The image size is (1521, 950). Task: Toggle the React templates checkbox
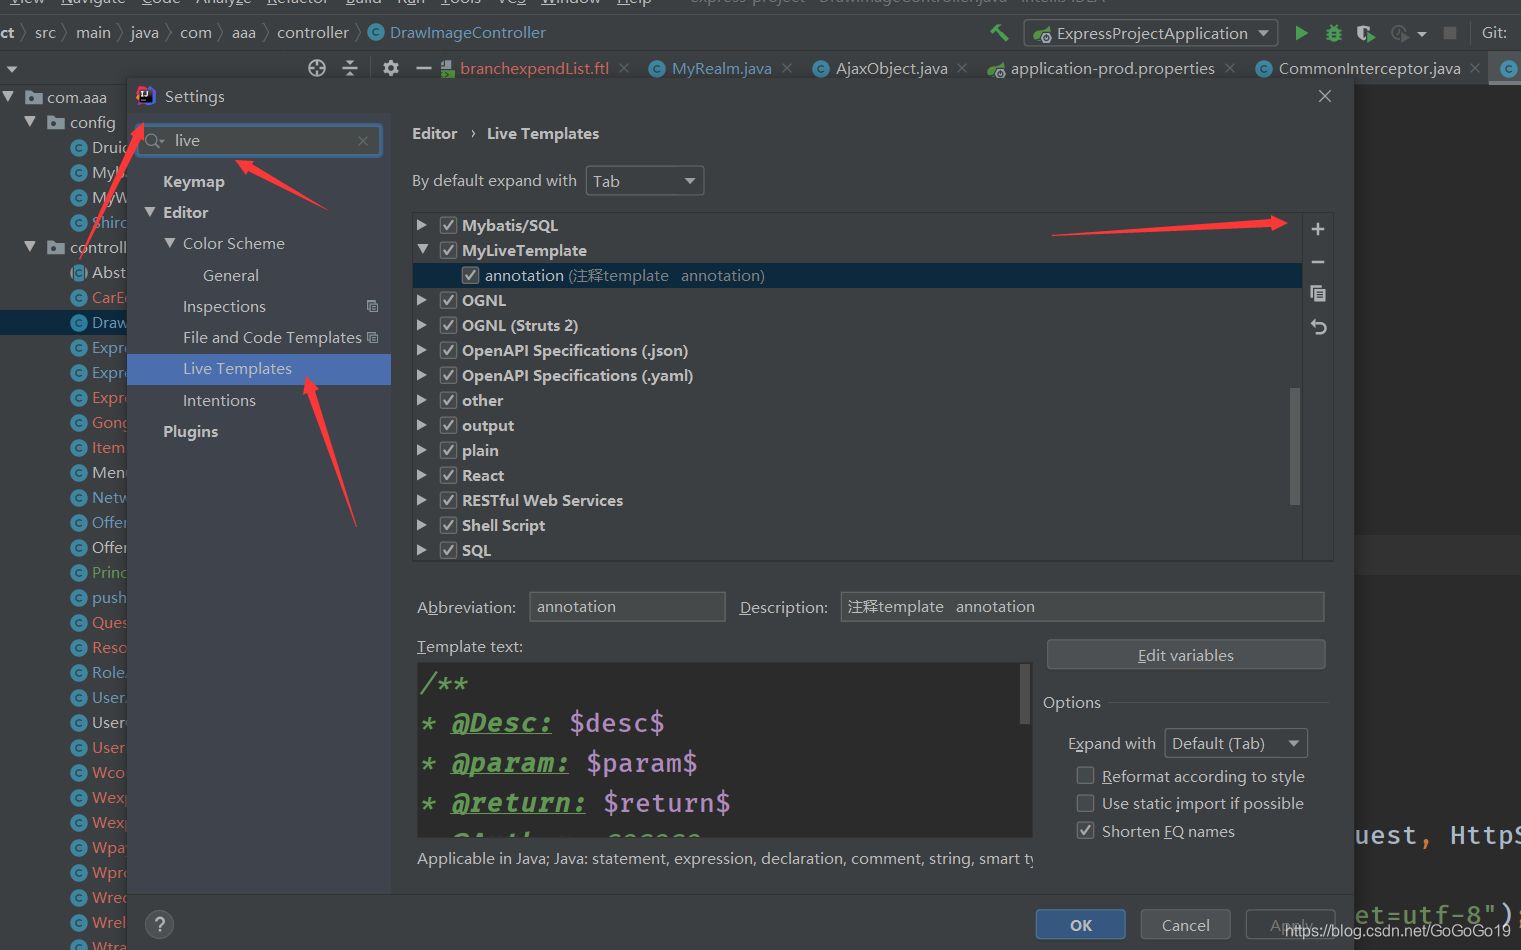pos(449,475)
